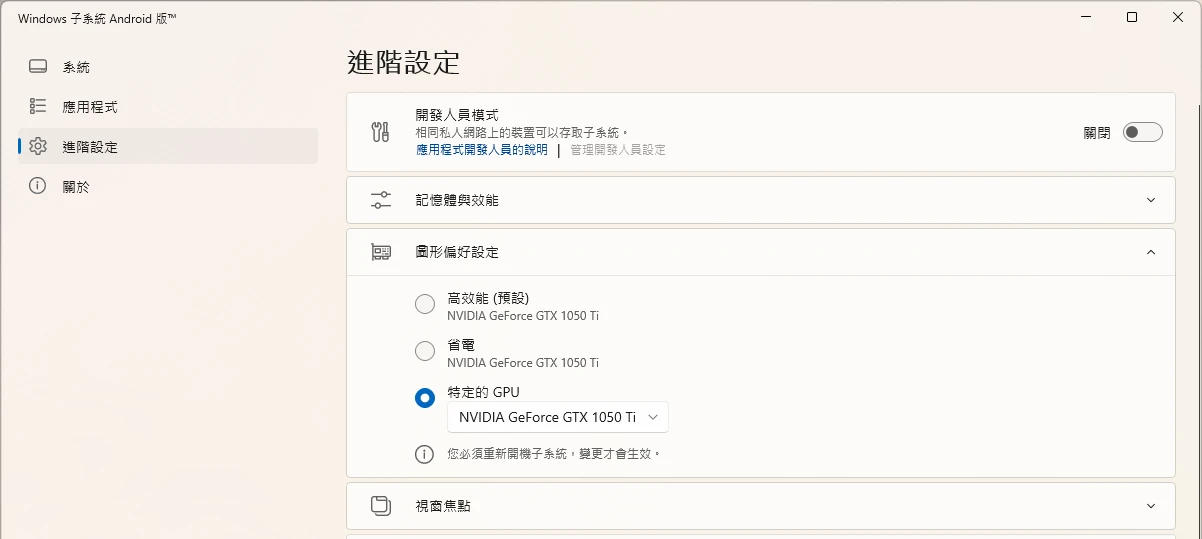This screenshot has height=539, width=1202.
Task: Select 進階設定 in the sidebar
Action: [168, 146]
